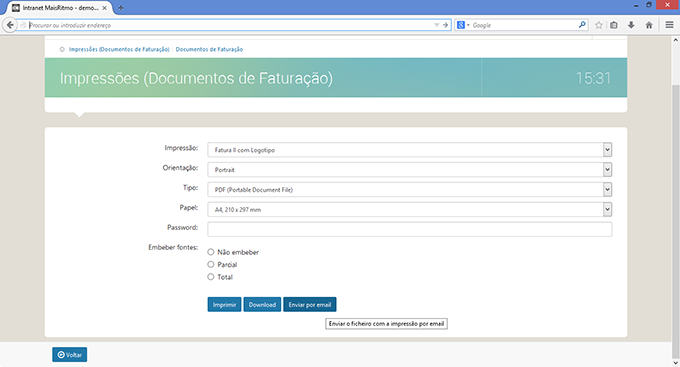The height and width of the screenshot is (367, 680).
Task: Go back with the browser back arrow
Action: [x=10, y=25]
